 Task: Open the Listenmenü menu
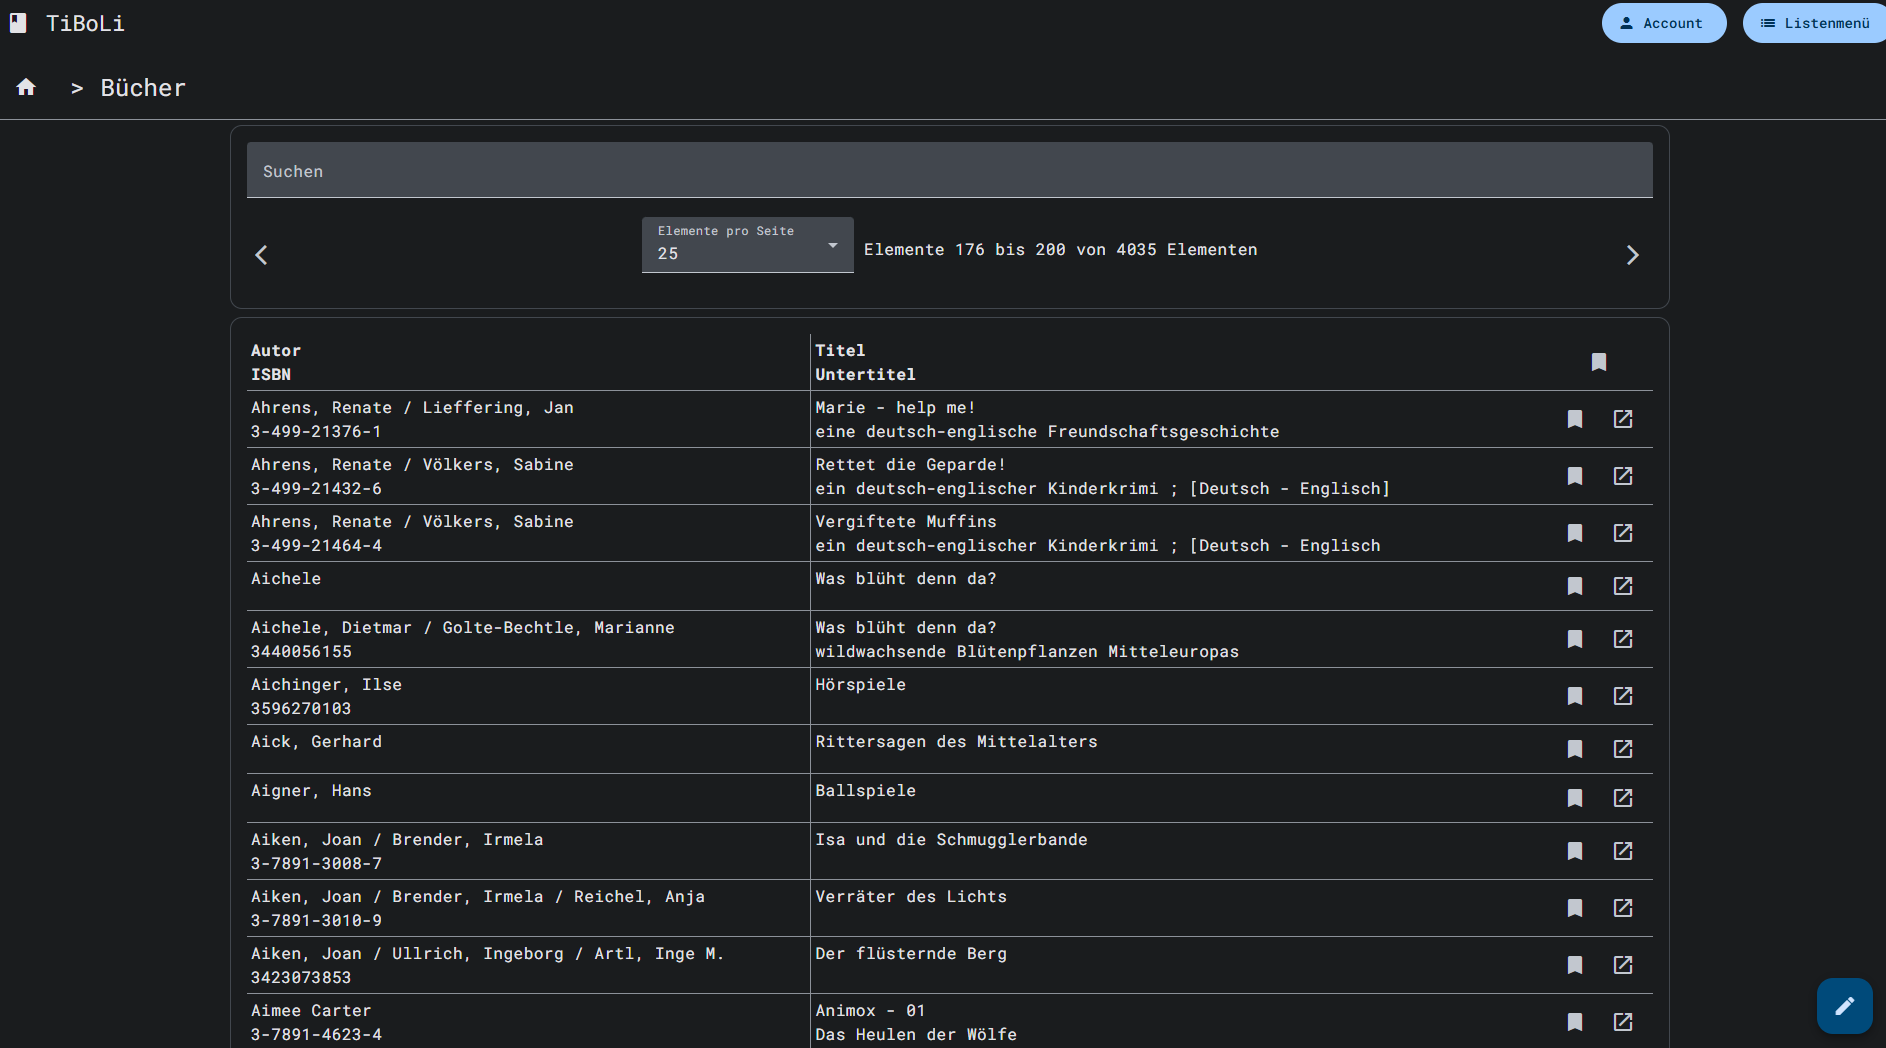pyautogui.click(x=1815, y=23)
